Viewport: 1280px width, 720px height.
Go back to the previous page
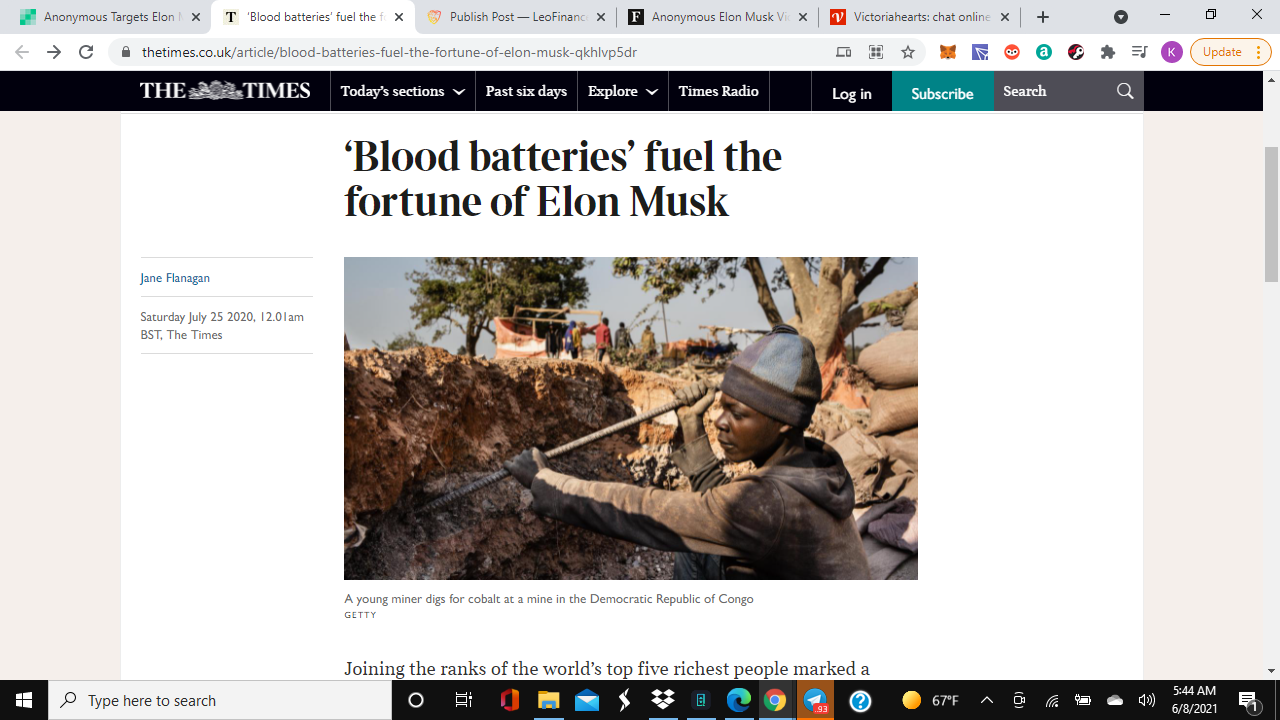point(22,52)
